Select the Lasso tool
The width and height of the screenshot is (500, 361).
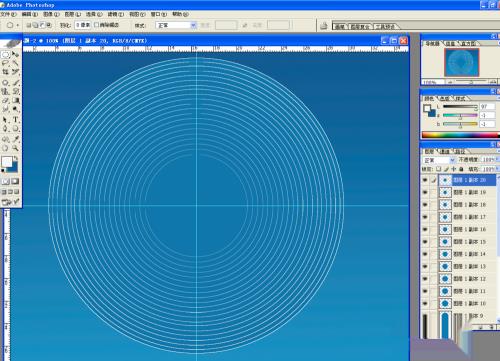(x=6, y=63)
